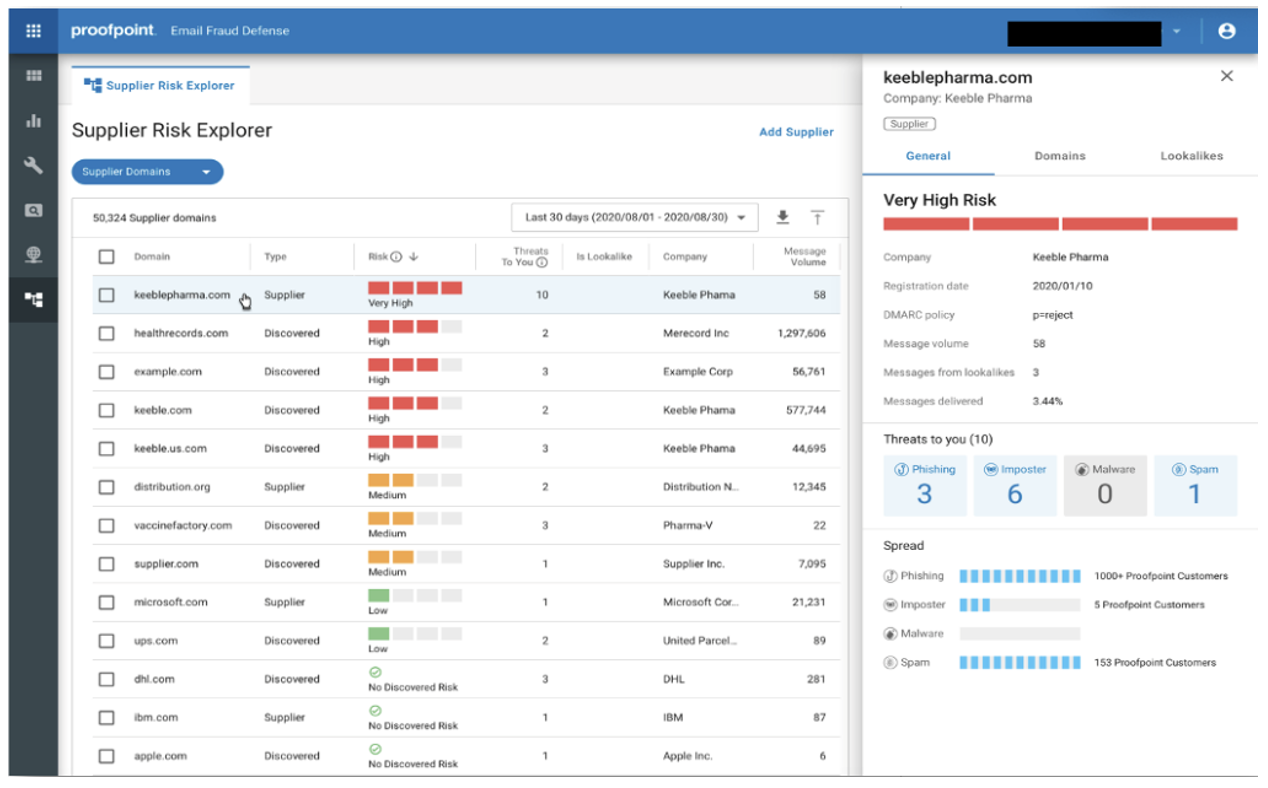Open the app launcher grid icon
The image size is (1268, 788).
33,31
